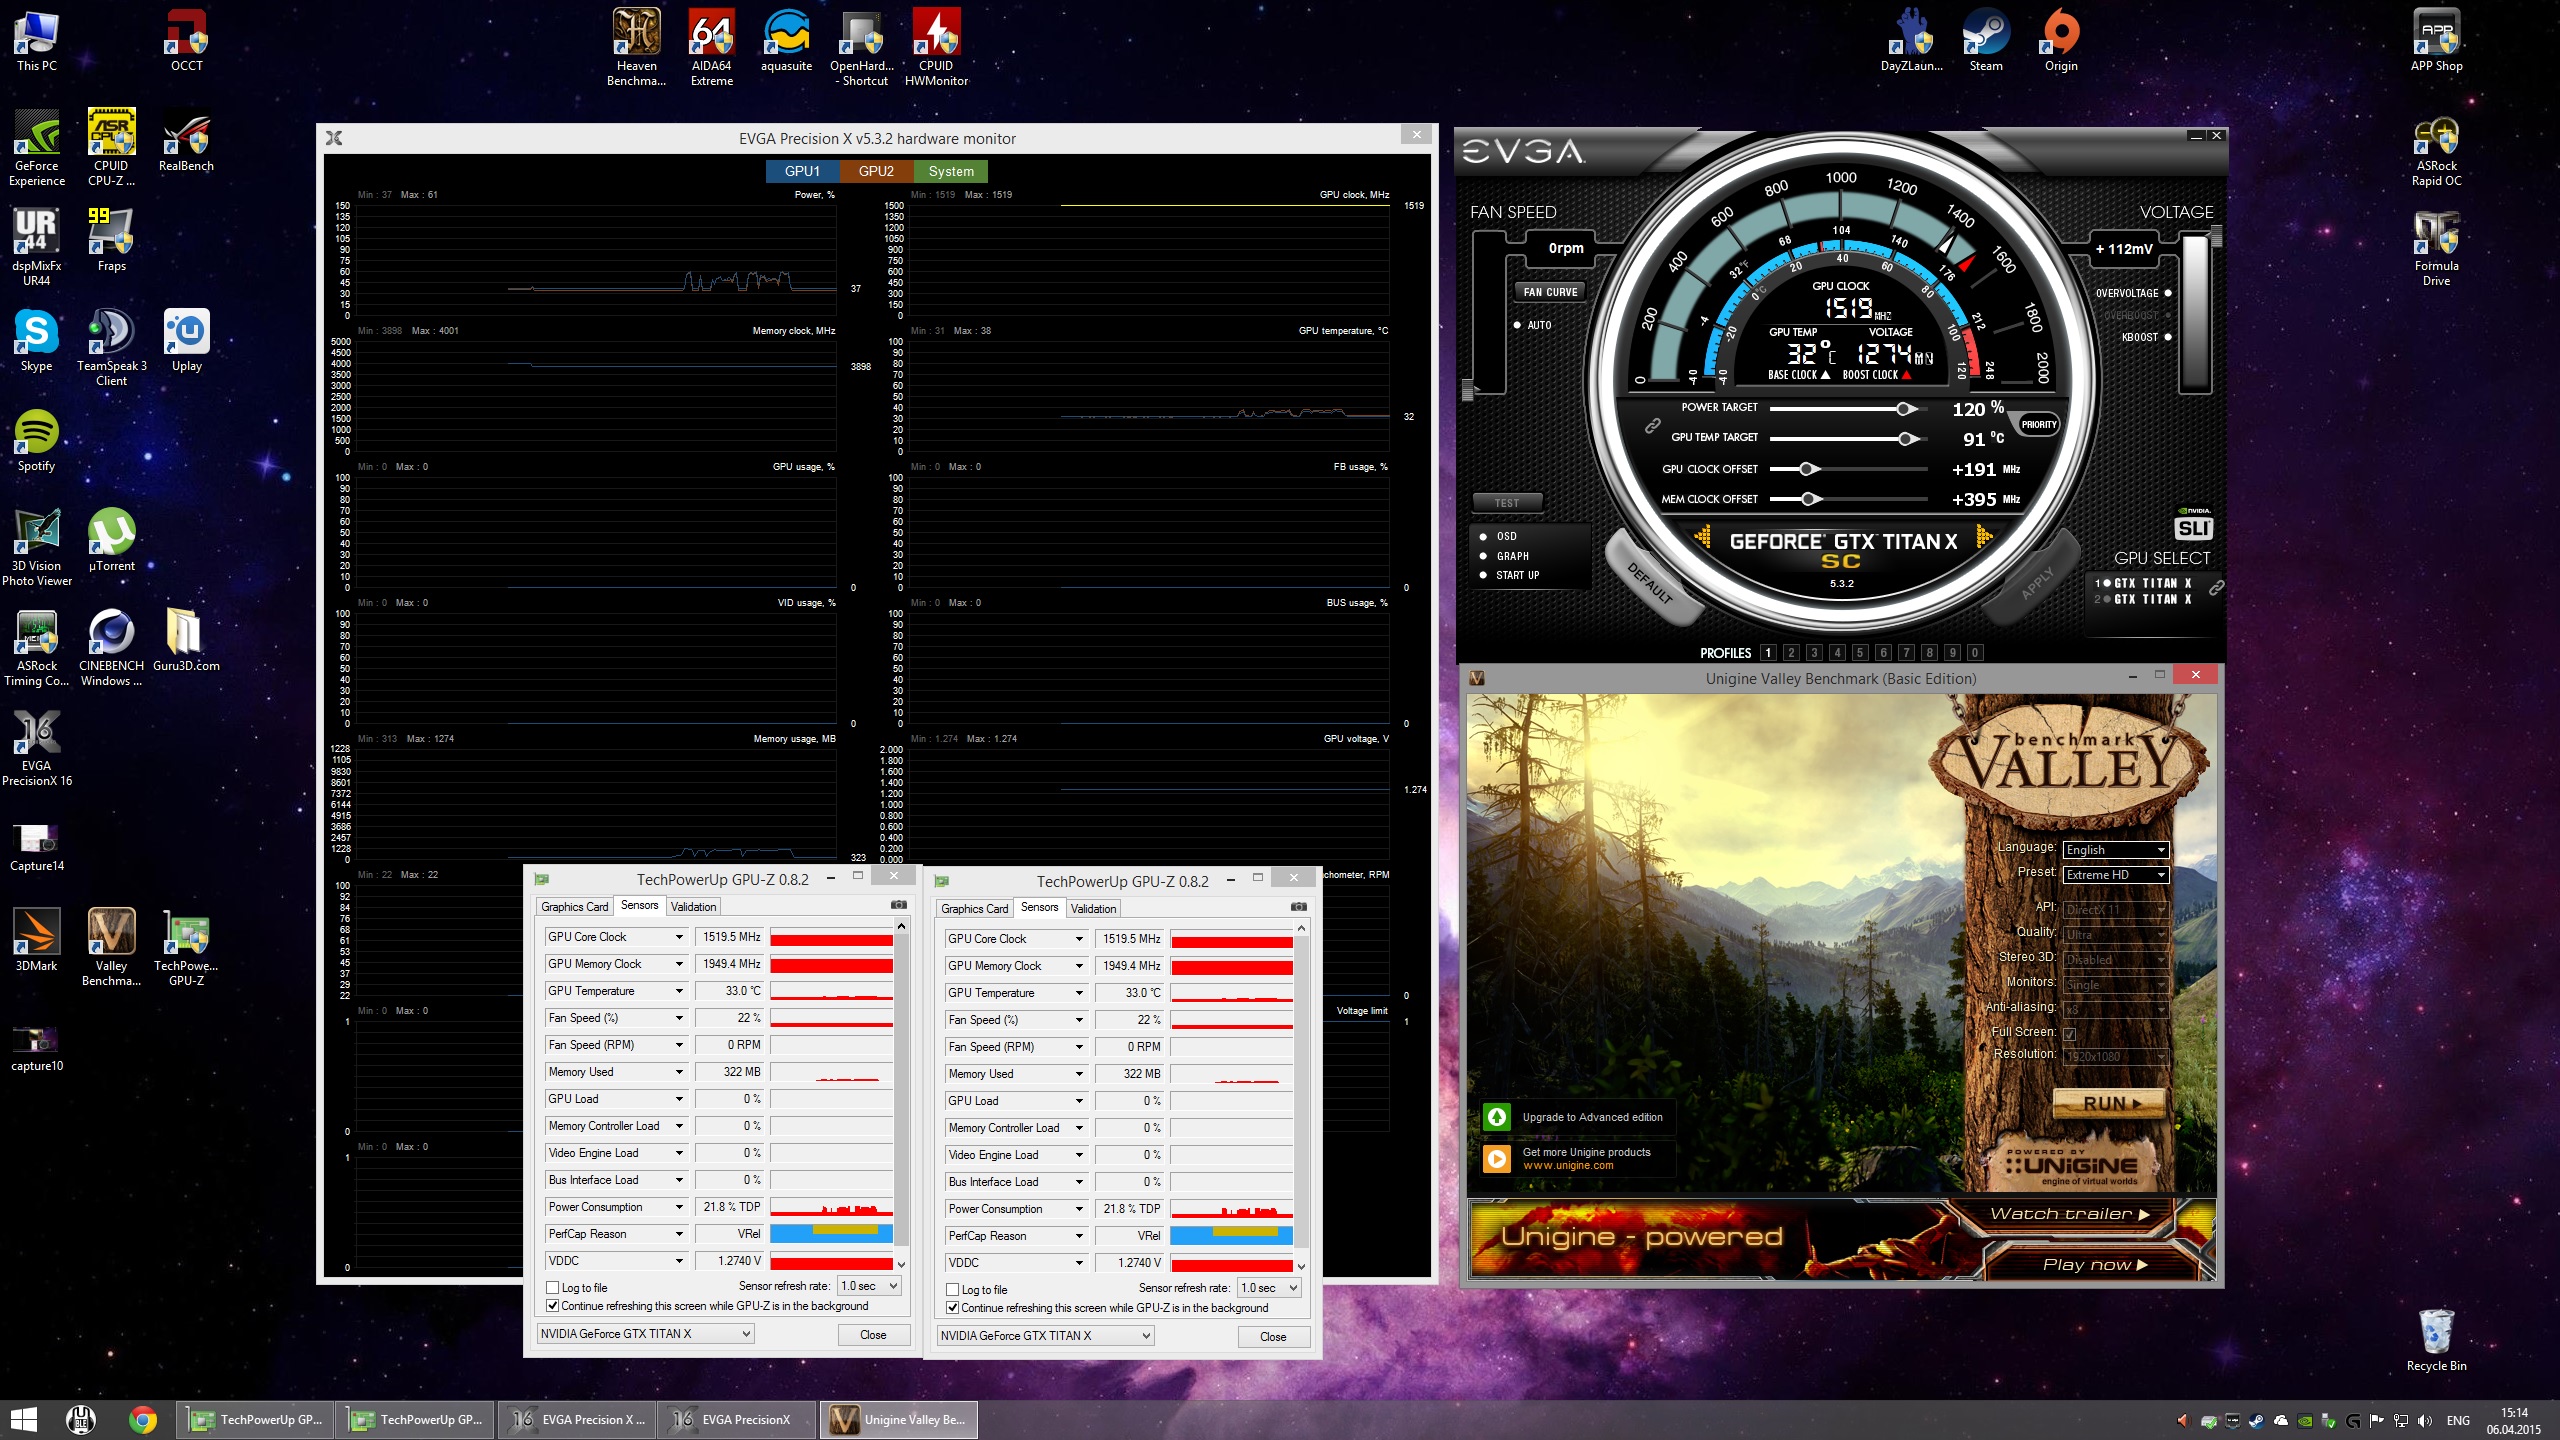Screen dimensions: 2560x1440
Task: Open the GPU selector dropdown in right GPU-Z
Action: 1045,1336
